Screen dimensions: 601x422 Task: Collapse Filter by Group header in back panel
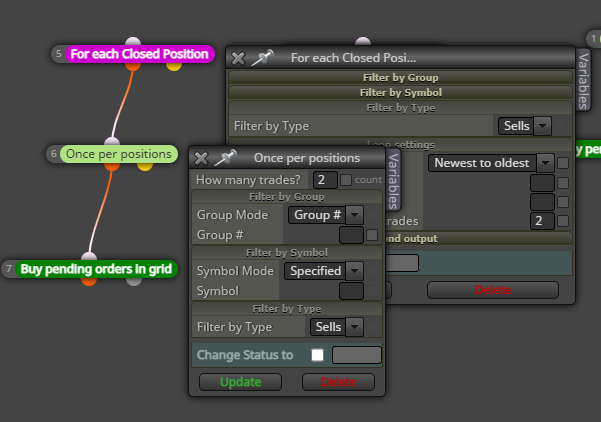(x=401, y=77)
